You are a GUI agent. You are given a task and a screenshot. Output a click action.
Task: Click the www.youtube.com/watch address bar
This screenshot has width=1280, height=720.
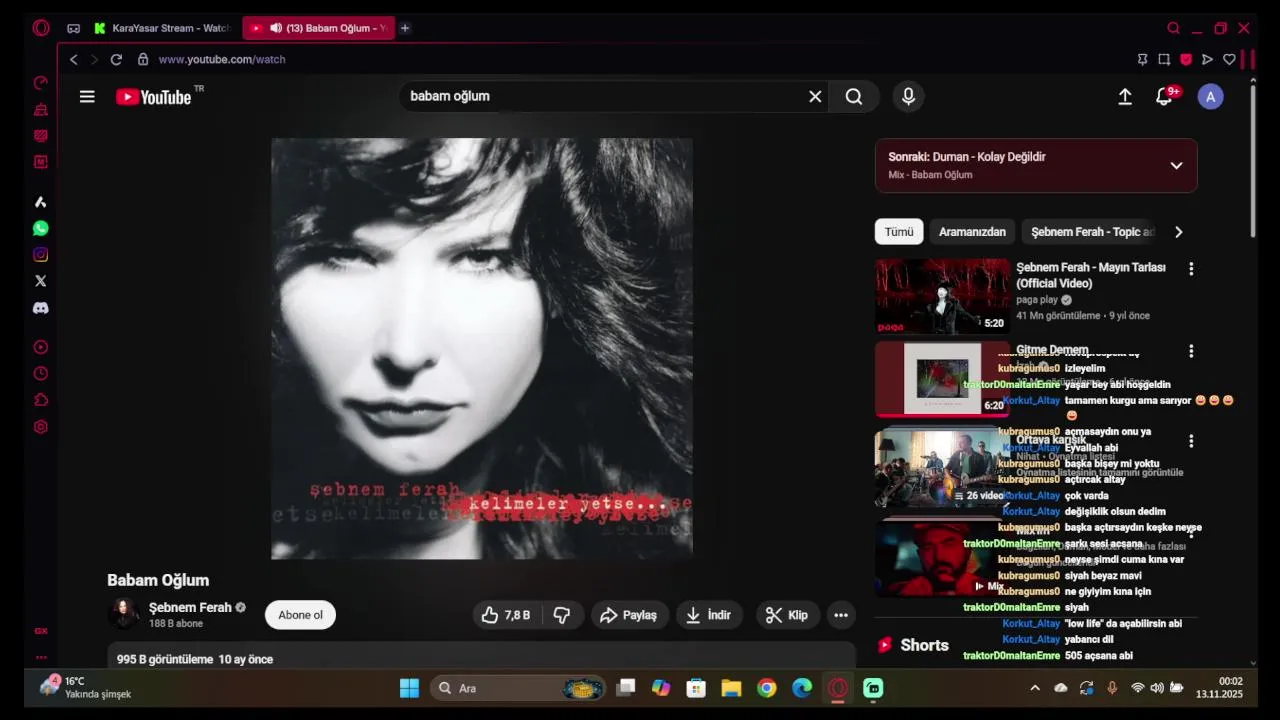point(222,59)
